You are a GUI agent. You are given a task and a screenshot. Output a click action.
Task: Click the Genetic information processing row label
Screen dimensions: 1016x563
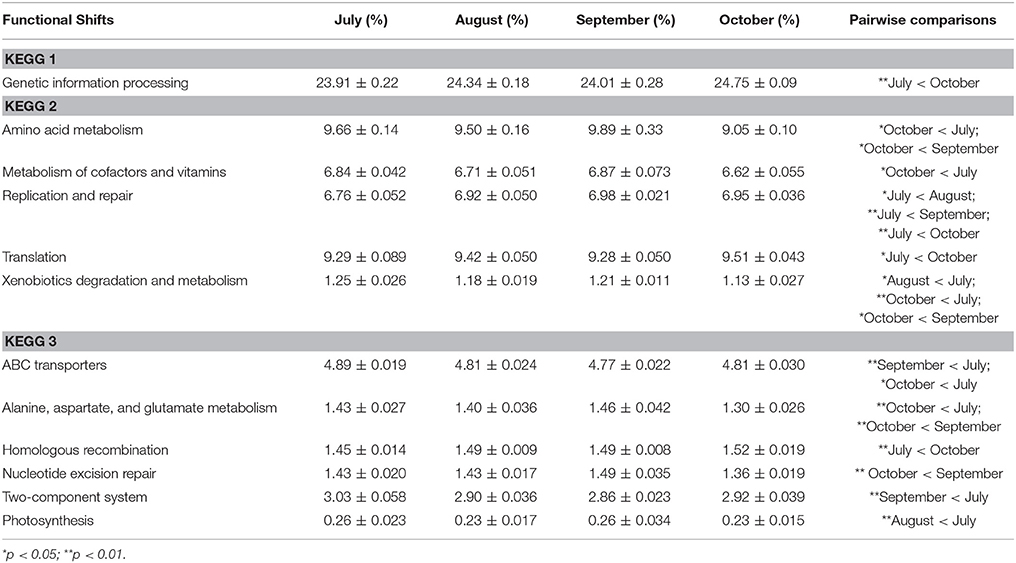95,83
